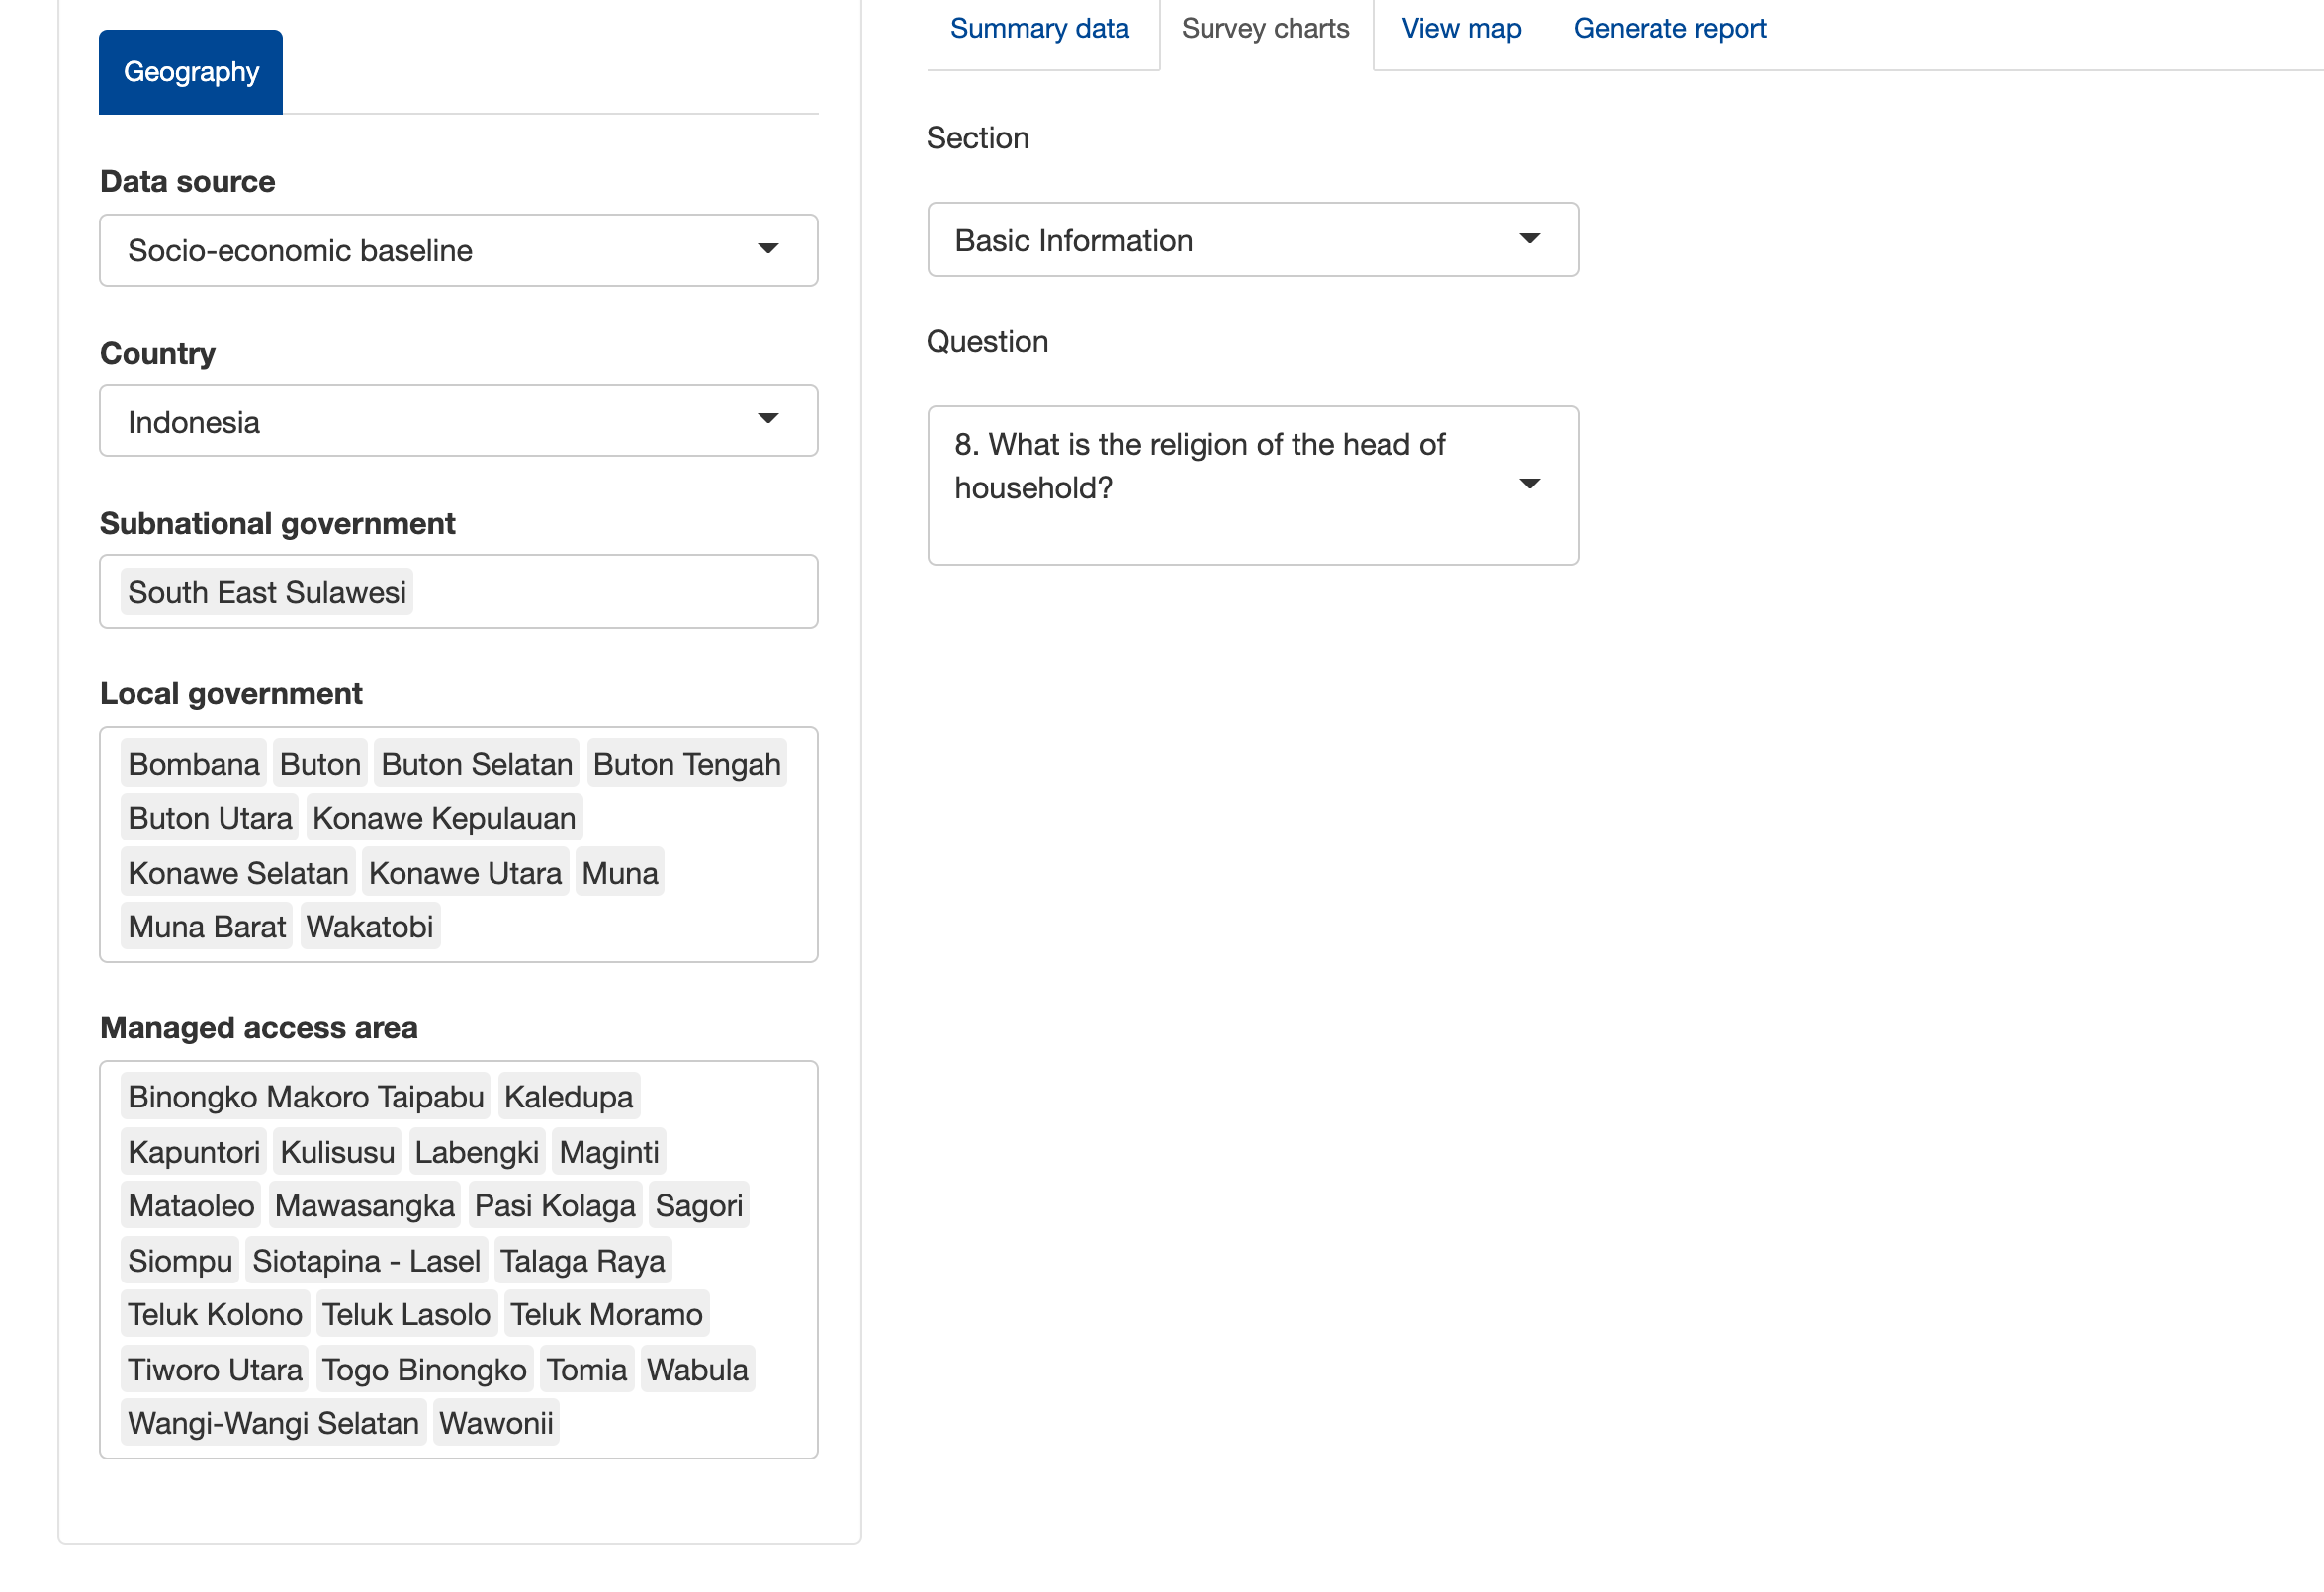
Task: Open the Data source dropdown
Action: (x=458, y=250)
